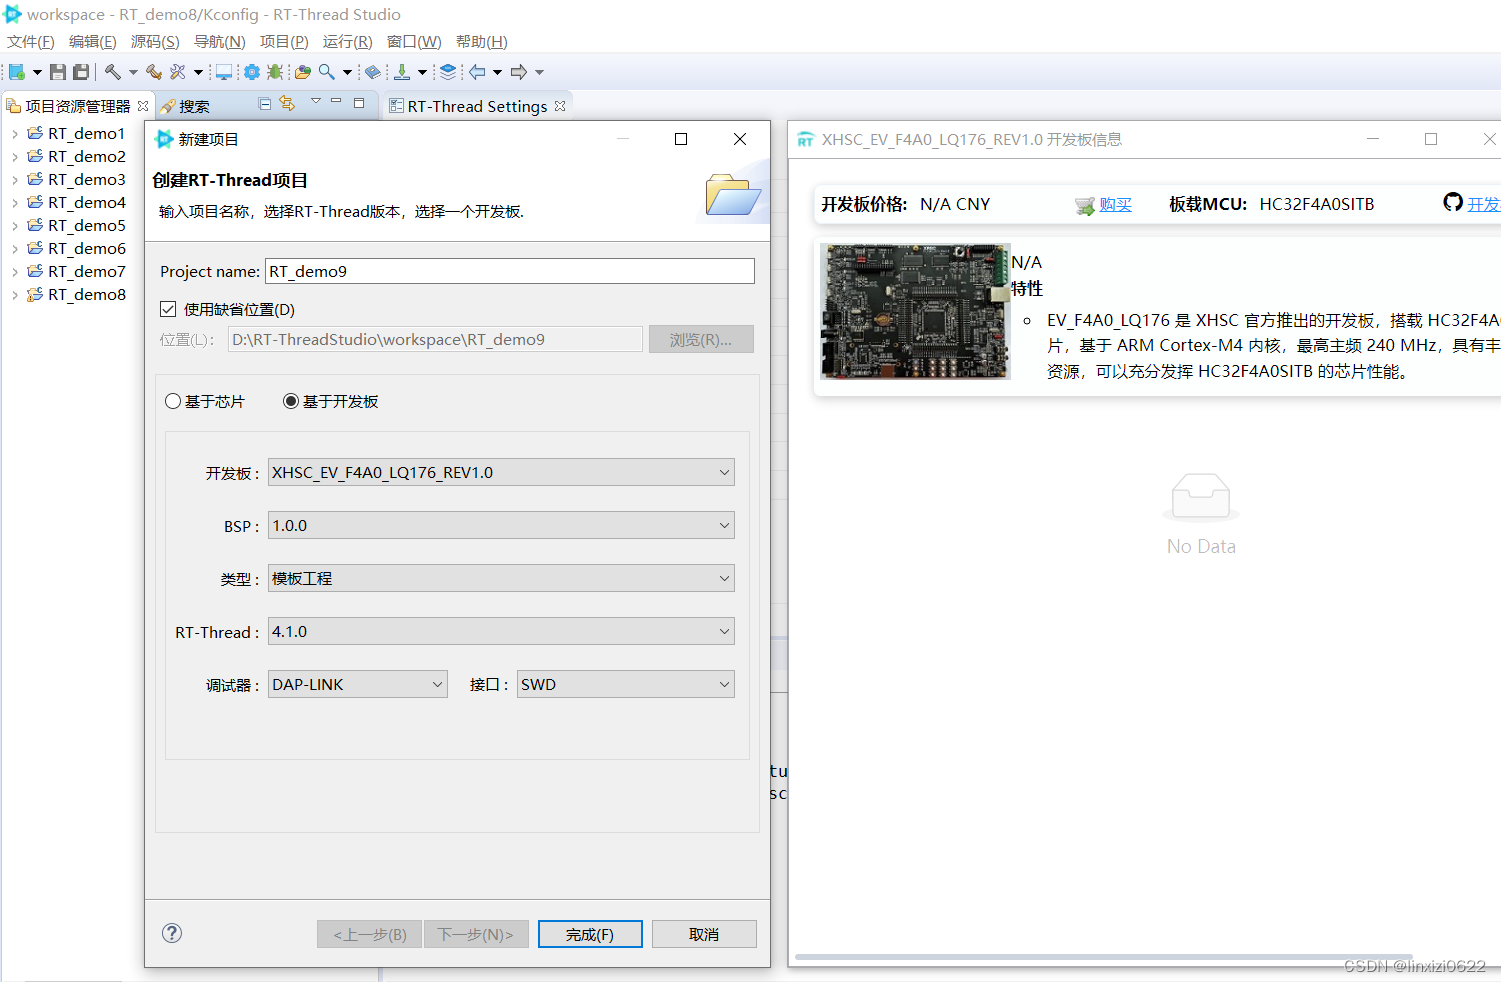This screenshot has width=1501, height=982.
Task: Click the SDK Manager layers icon
Action: coord(448,72)
